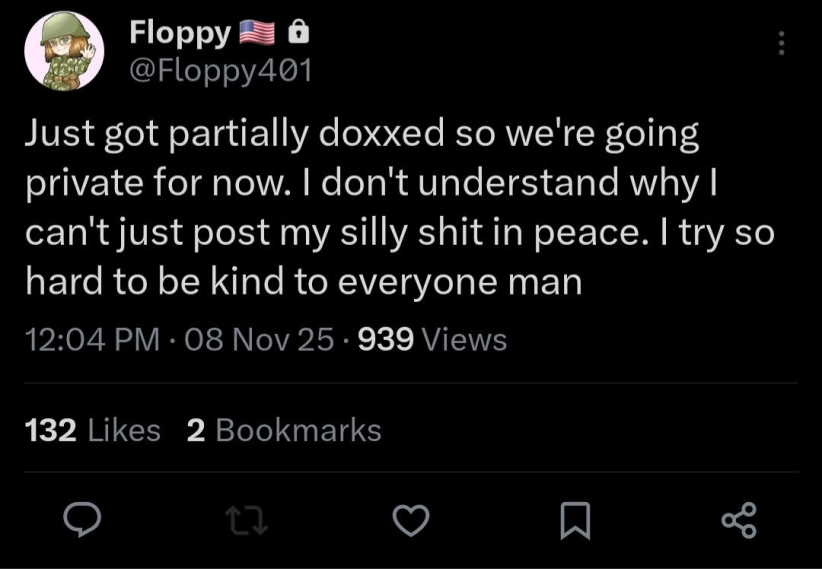Screen dimensions: 822x569
Task: Click the padlock icon beside Floppy
Action: pos(297,34)
